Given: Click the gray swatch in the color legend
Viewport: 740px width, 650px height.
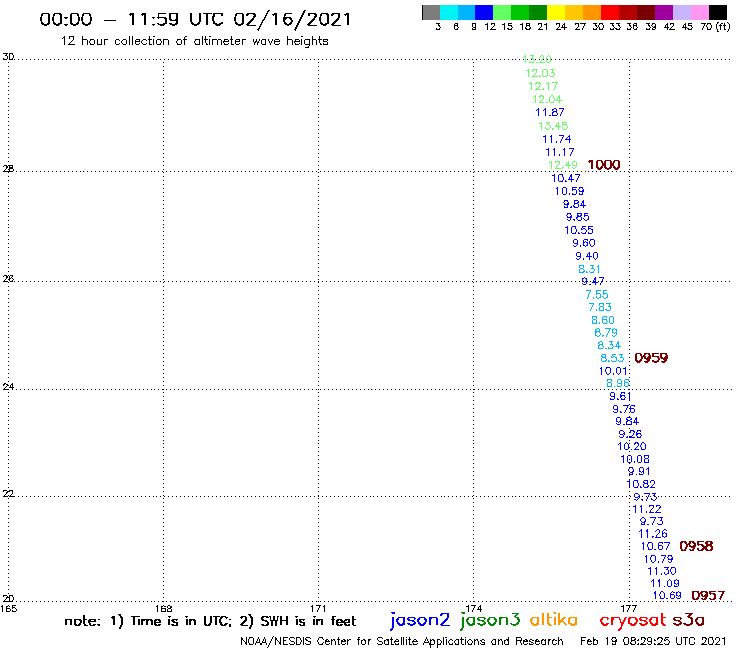Looking at the screenshot, I should (431, 12).
